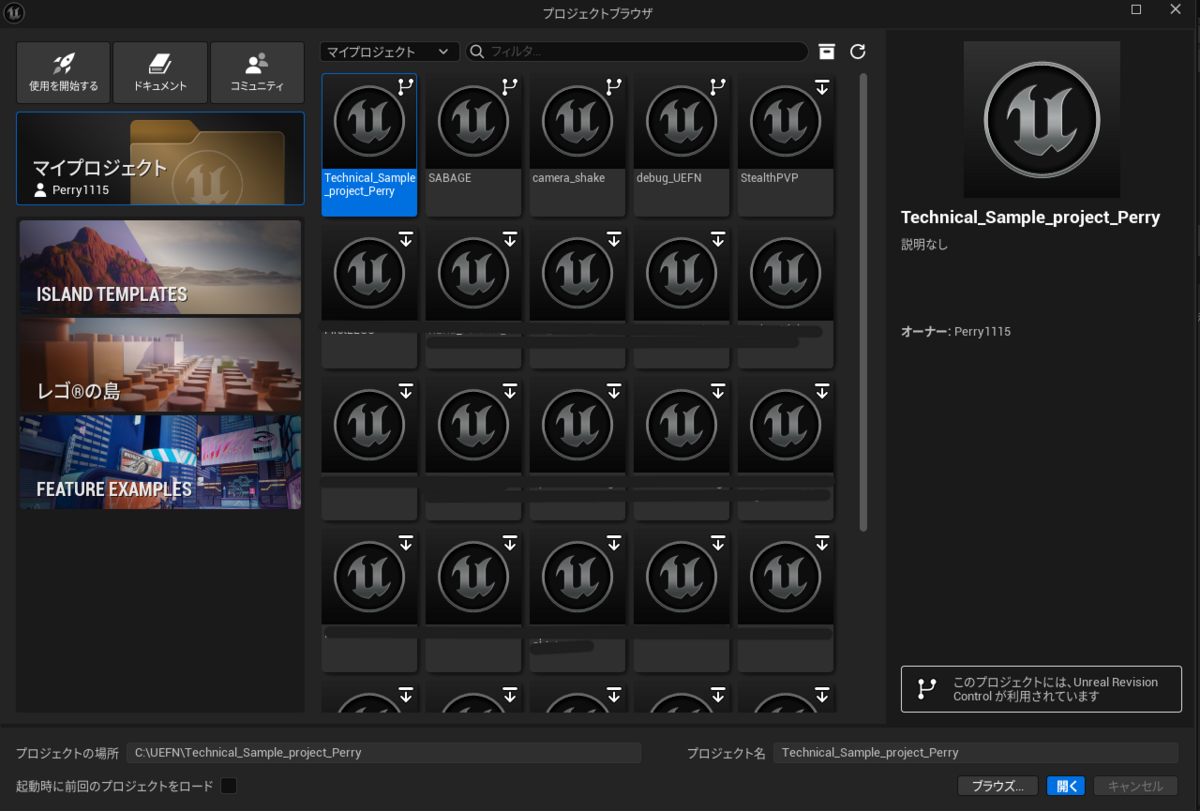The width and height of the screenshot is (1200, 811).
Task: Click the 説明なし description text
Action: [x=925, y=244]
